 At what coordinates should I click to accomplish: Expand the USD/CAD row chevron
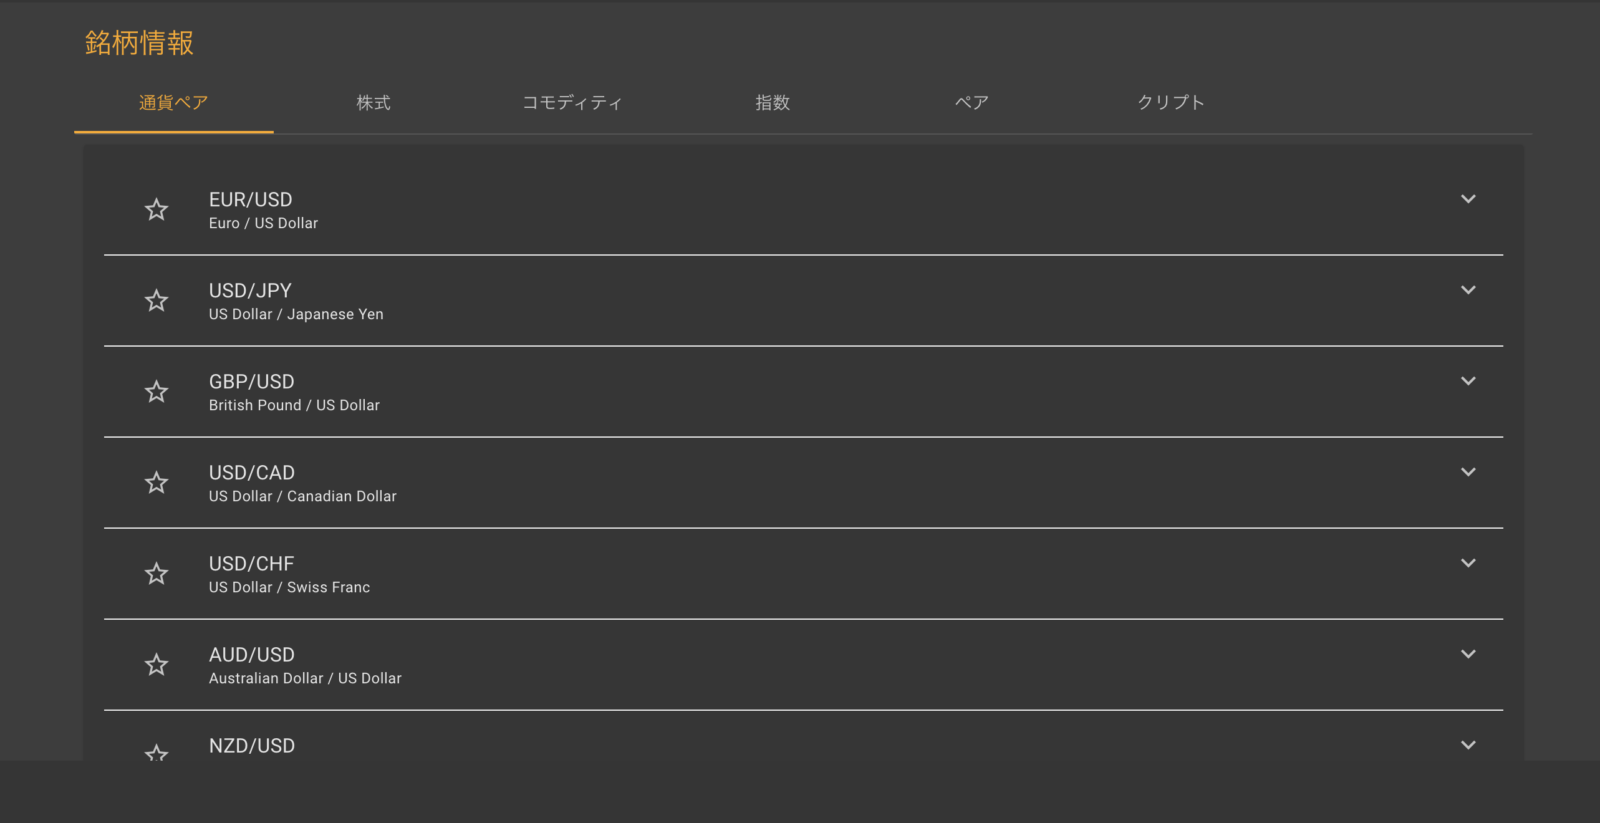(1468, 472)
